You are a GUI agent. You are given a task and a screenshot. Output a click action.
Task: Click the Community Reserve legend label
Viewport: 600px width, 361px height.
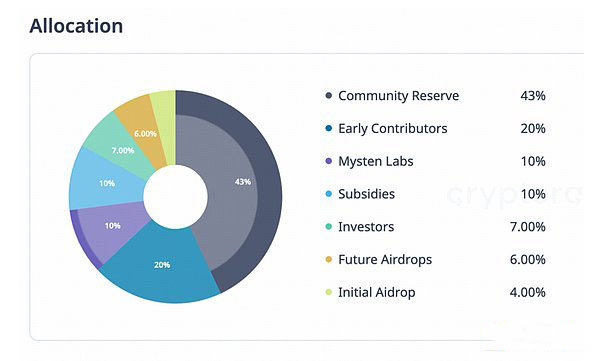pos(398,96)
